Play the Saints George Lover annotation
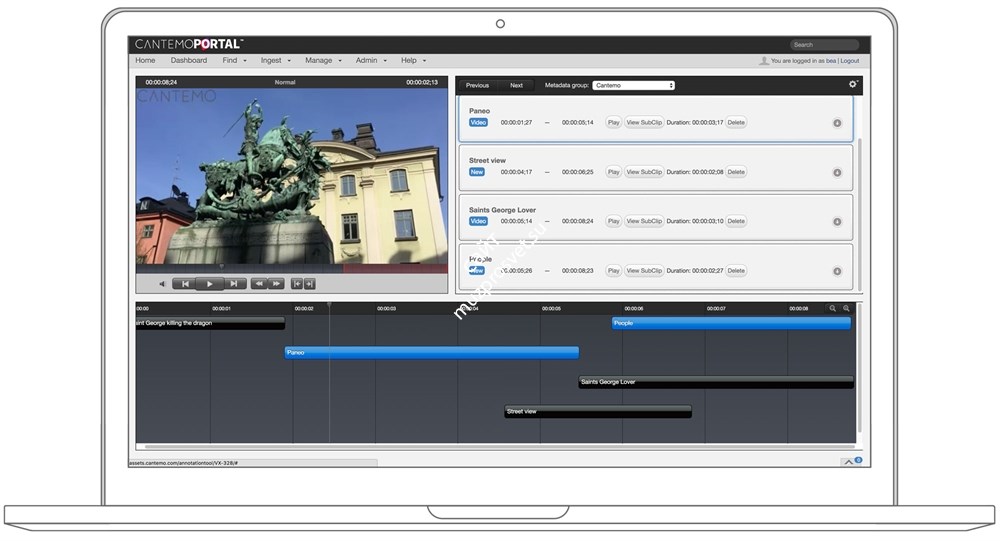This screenshot has height=541, width=1000. pyautogui.click(x=614, y=221)
